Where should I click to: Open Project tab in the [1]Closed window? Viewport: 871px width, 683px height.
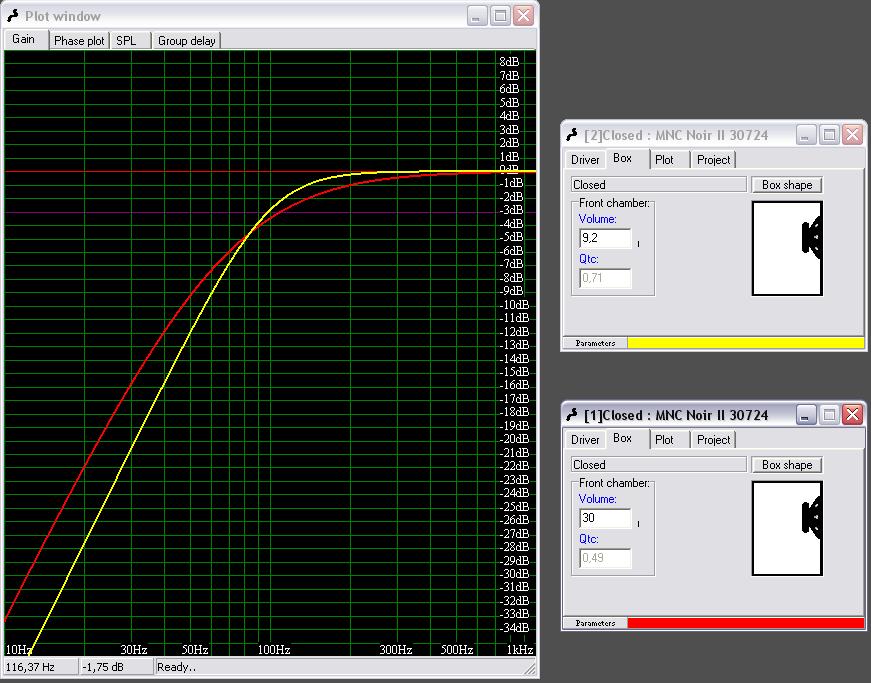713,440
